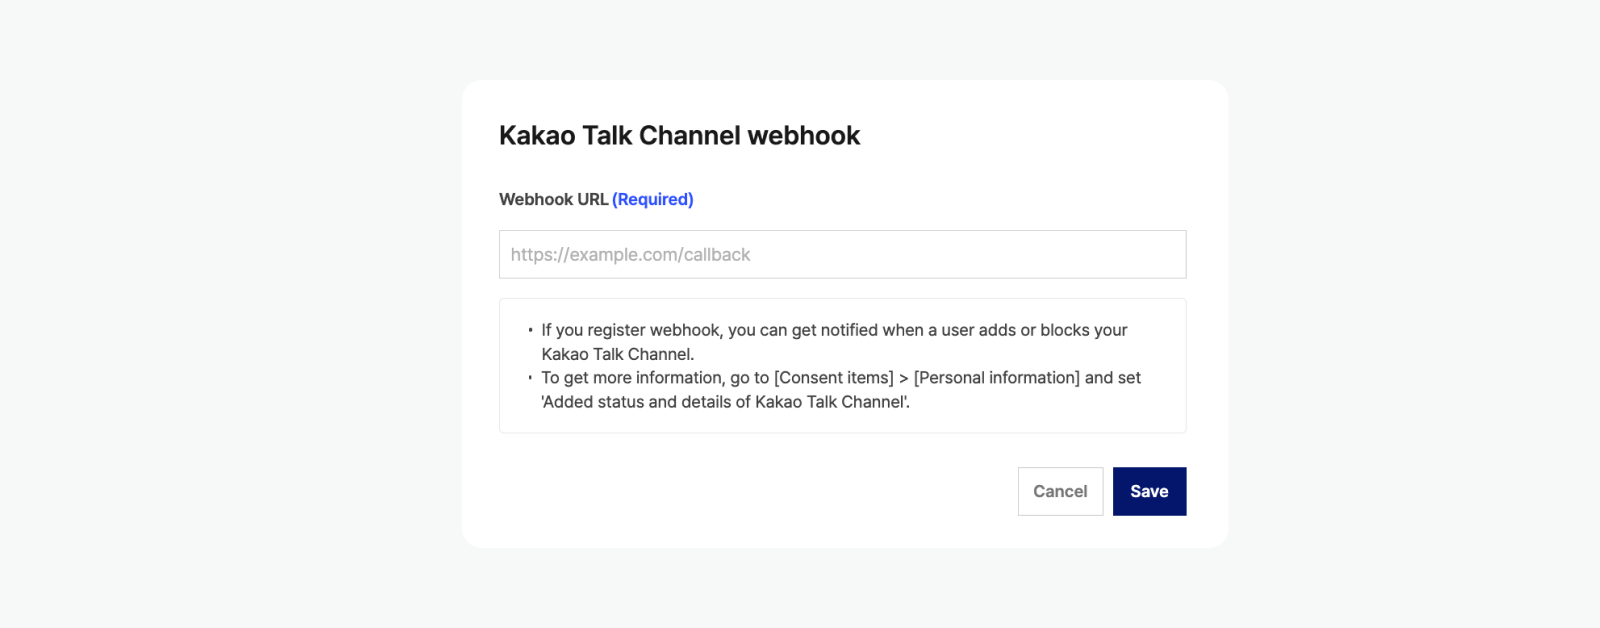Cancel the webhook dialog
This screenshot has height=628, width=1600.
click(1060, 492)
